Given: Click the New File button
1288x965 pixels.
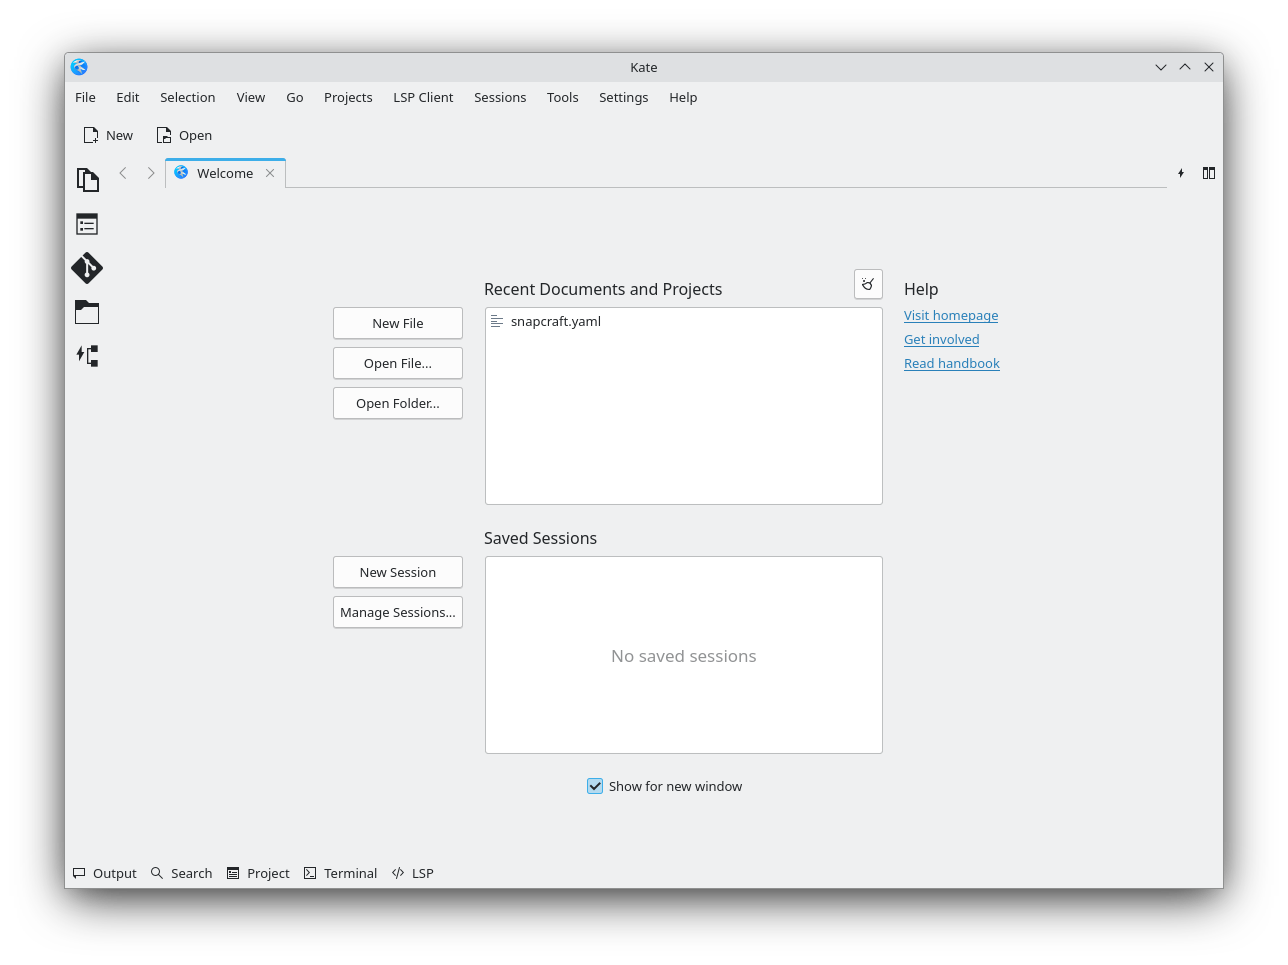Looking at the screenshot, I should point(398,323).
